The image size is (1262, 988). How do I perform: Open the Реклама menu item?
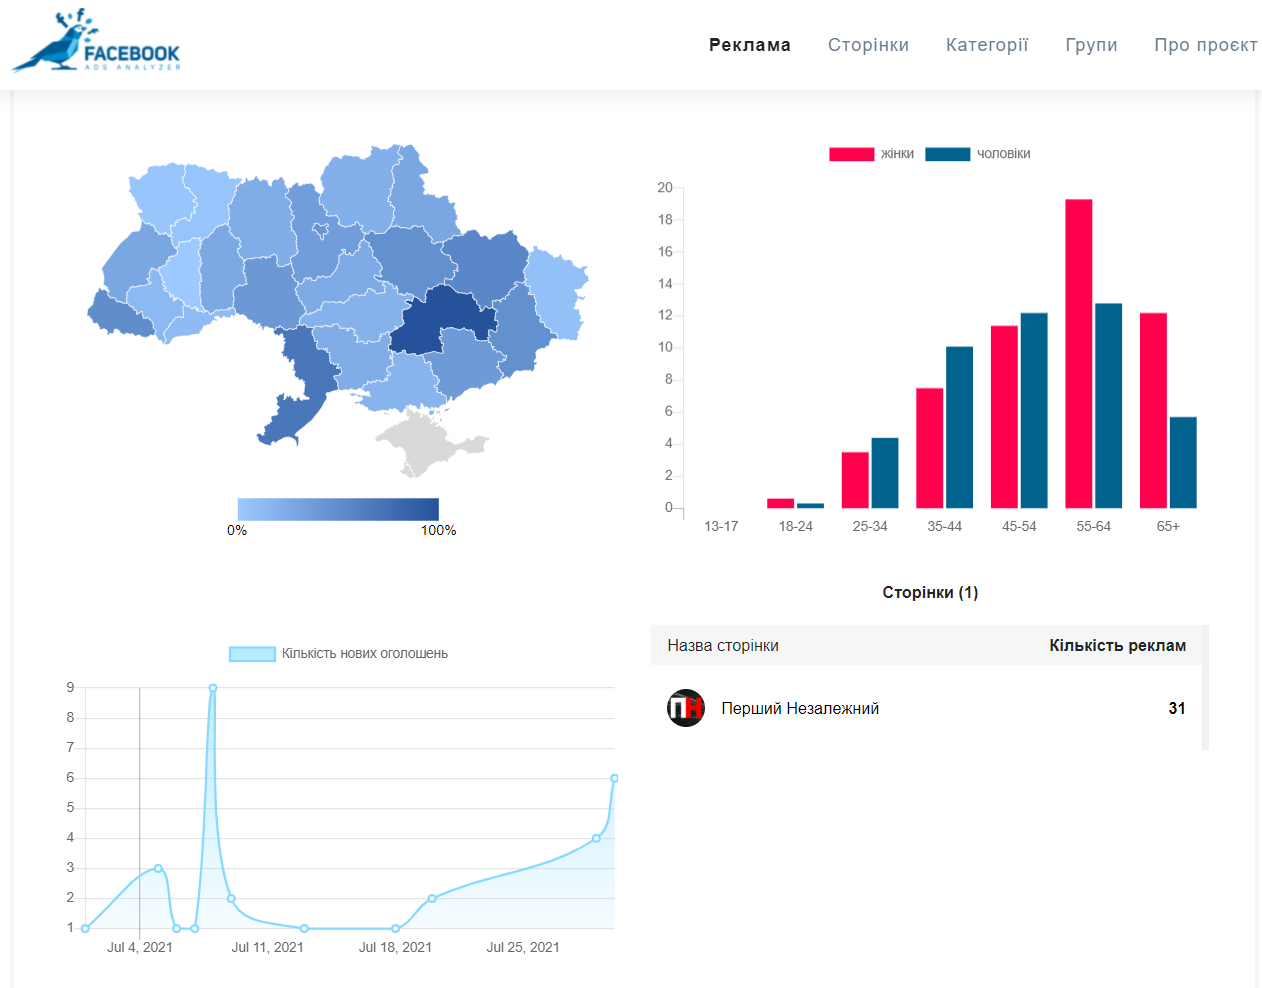[749, 45]
